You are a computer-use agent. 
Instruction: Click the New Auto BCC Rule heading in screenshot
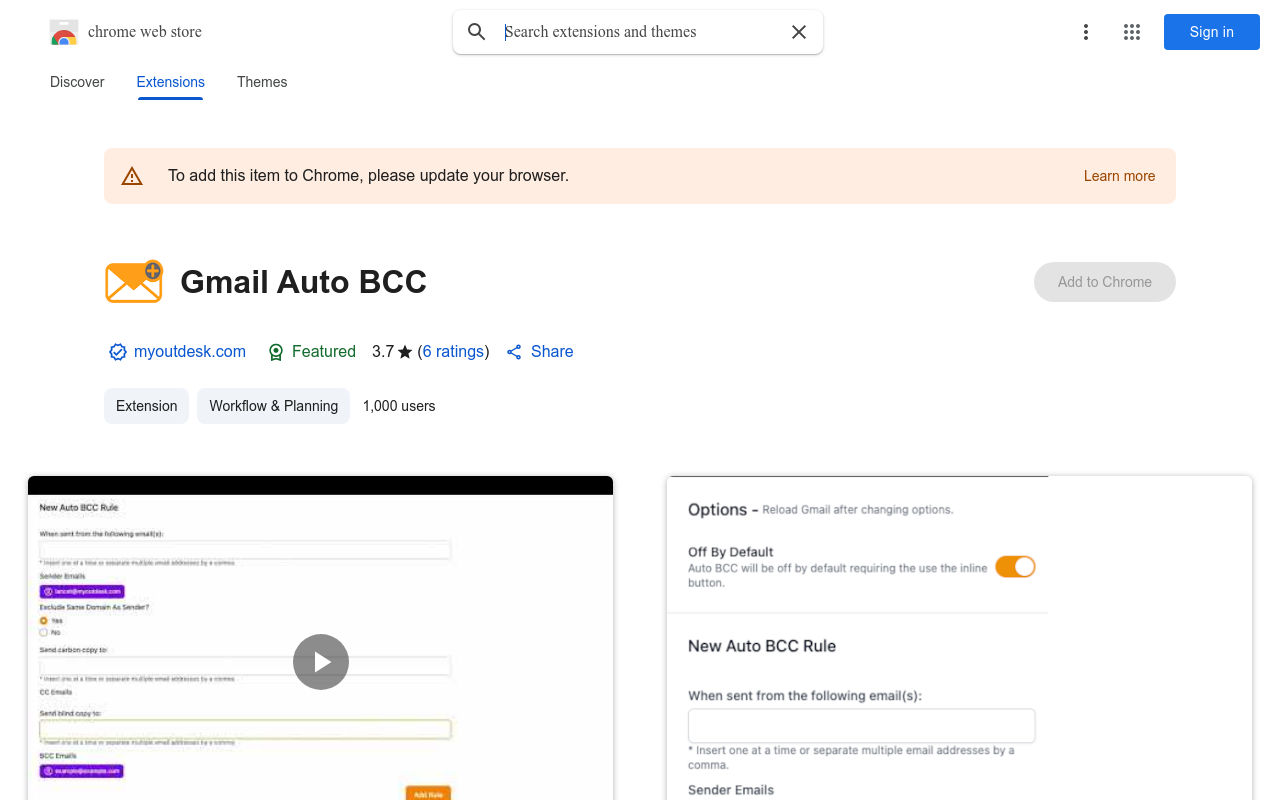pyautogui.click(x=762, y=646)
